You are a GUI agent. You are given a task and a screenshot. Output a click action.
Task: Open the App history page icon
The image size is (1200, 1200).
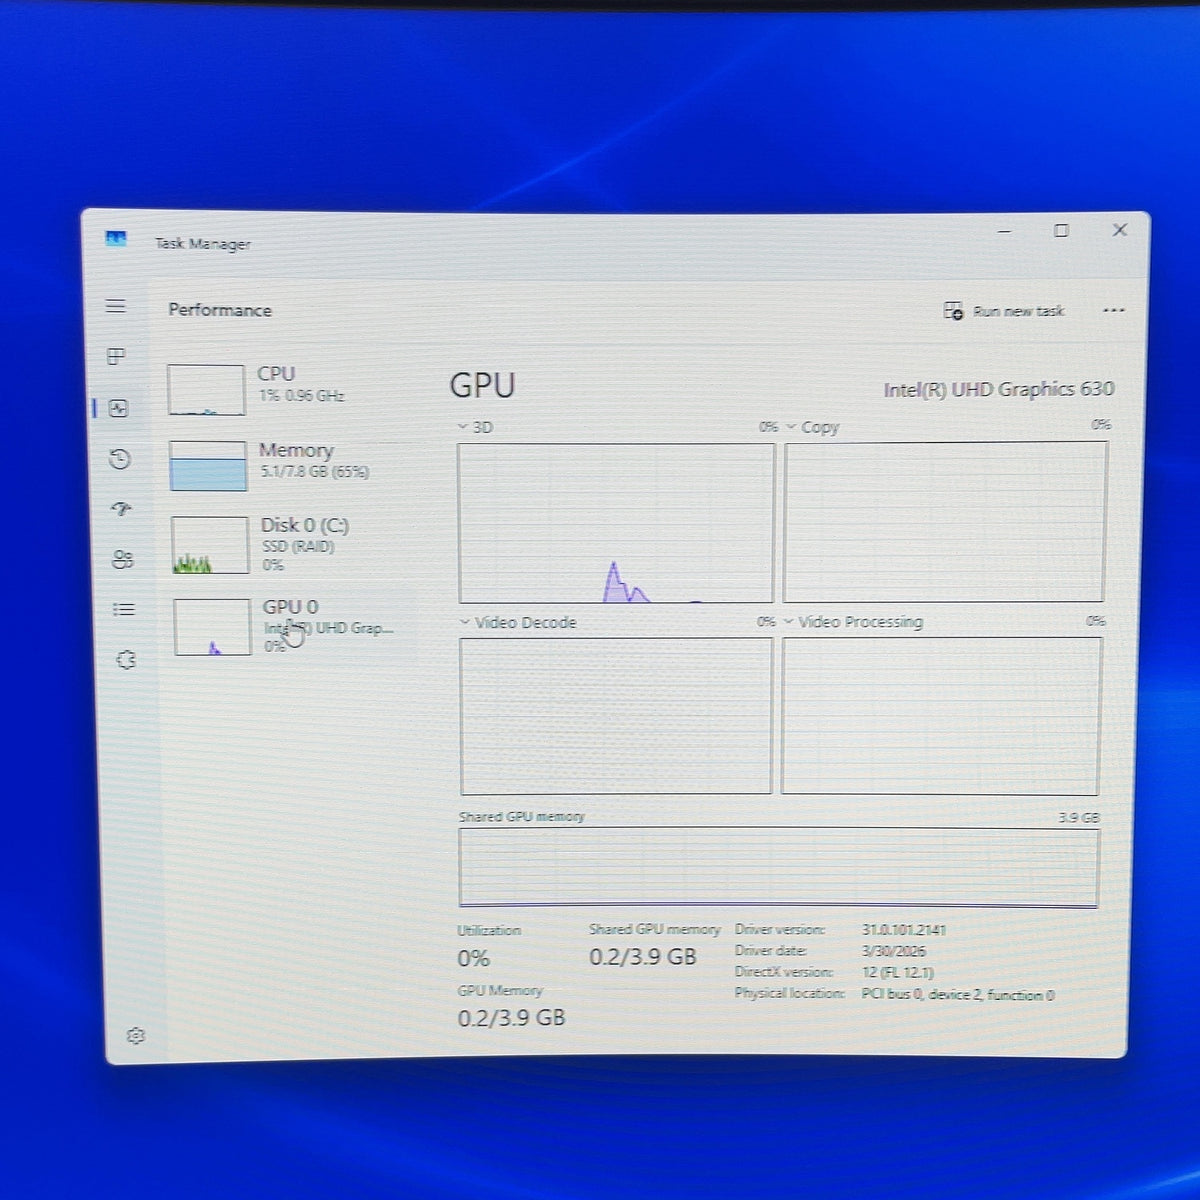(120, 459)
